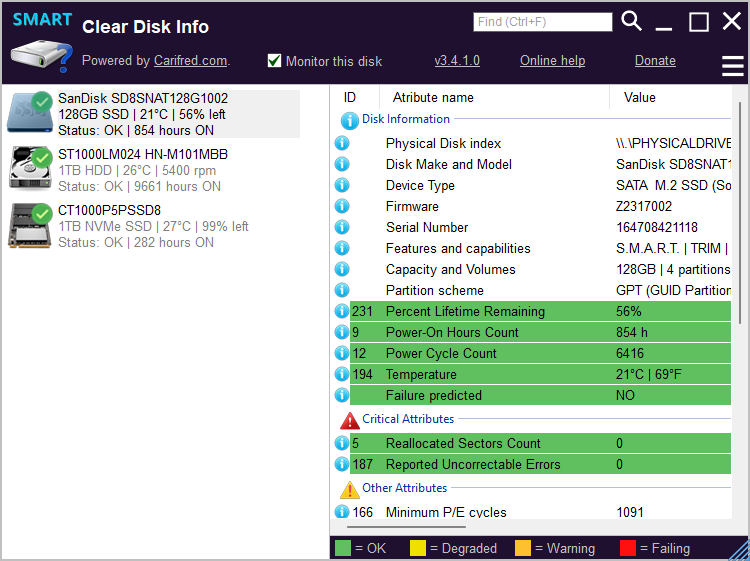The height and width of the screenshot is (561, 750).
Task: Click the Power Cycle Count value 6416
Action: click(x=629, y=353)
